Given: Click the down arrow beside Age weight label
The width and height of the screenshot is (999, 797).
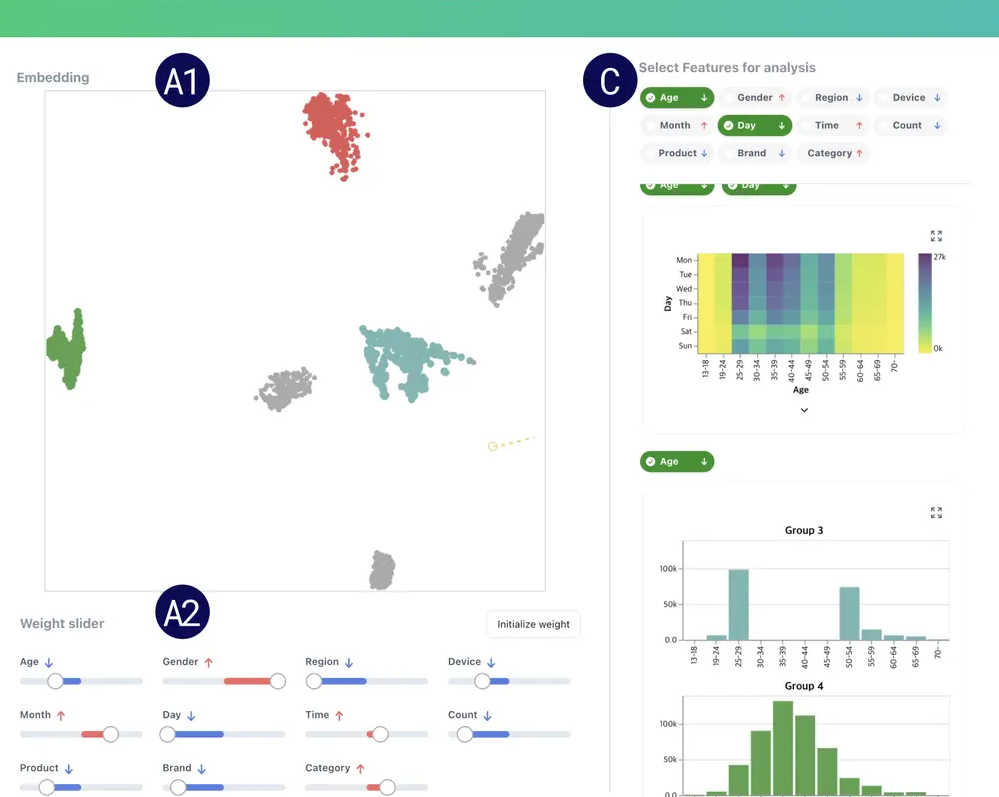Looking at the screenshot, I should [50, 662].
